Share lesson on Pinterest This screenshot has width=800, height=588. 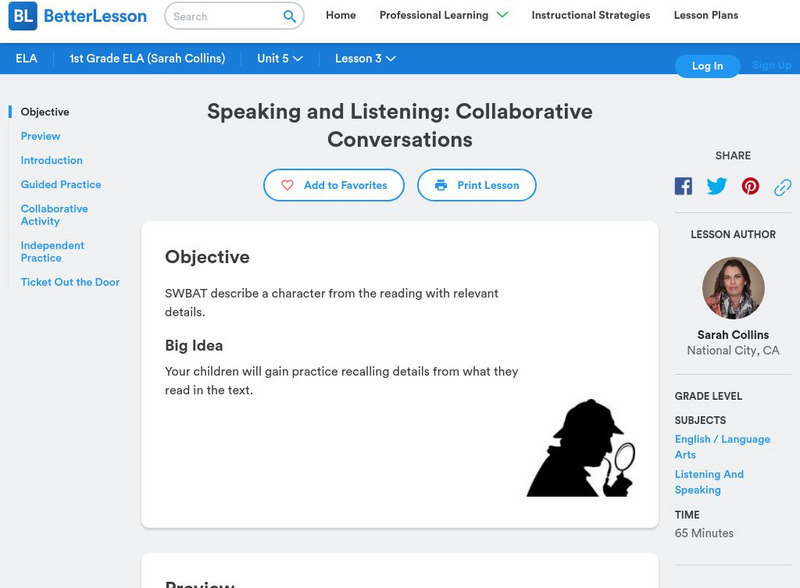(x=750, y=186)
